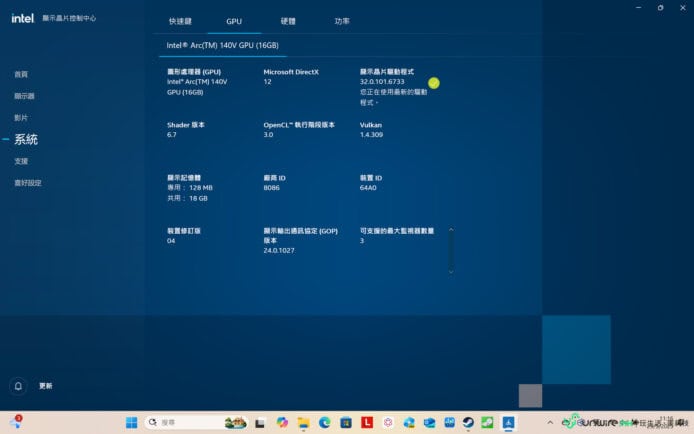Select 系統 in the sidebar
This screenshot has height=434, width=694.
[x=26, y=139]
